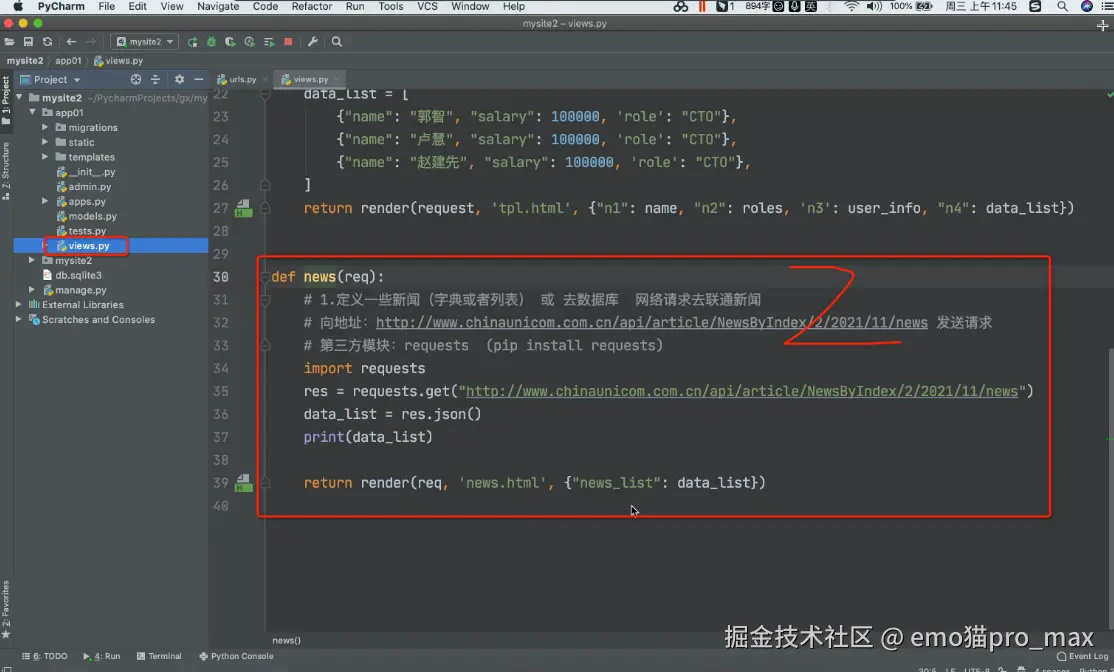The image size is (1114, 672).
Task: Expand the apps.py node
Action: (x=45, y=201)
